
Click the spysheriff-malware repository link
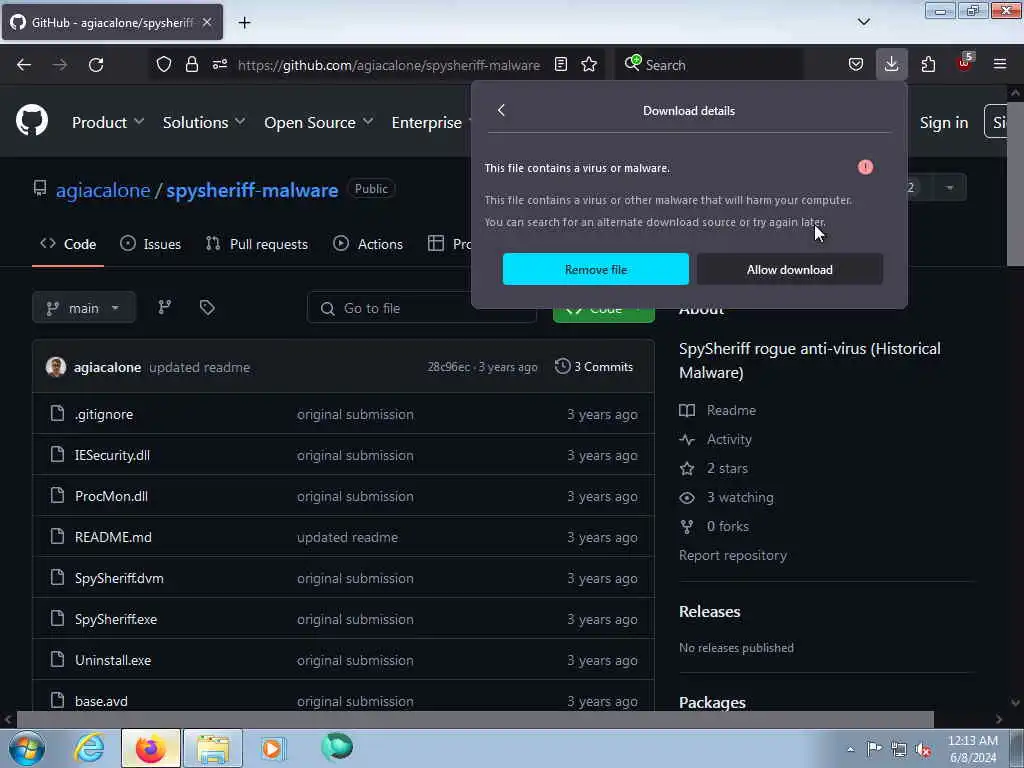tap(252, 190)
